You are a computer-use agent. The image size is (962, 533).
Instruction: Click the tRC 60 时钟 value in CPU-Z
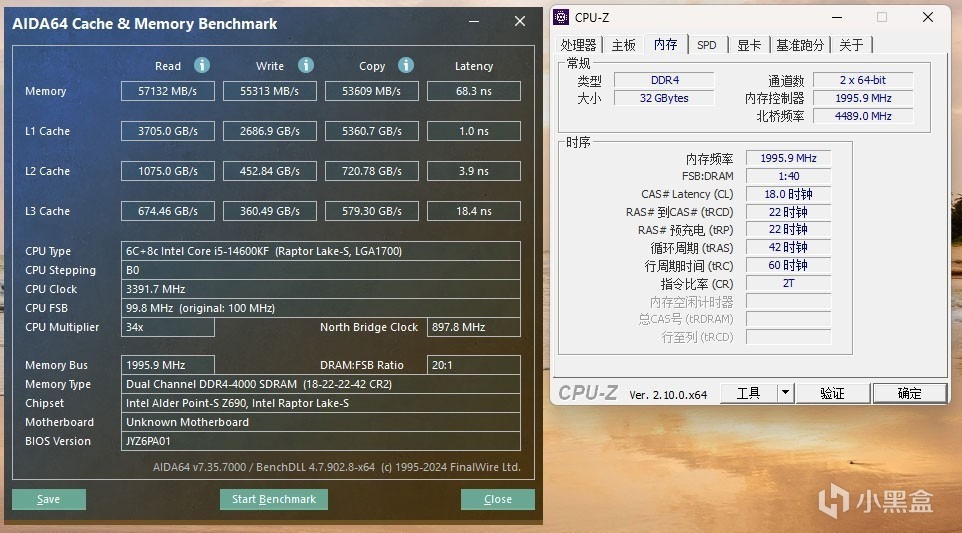point(788,265)
